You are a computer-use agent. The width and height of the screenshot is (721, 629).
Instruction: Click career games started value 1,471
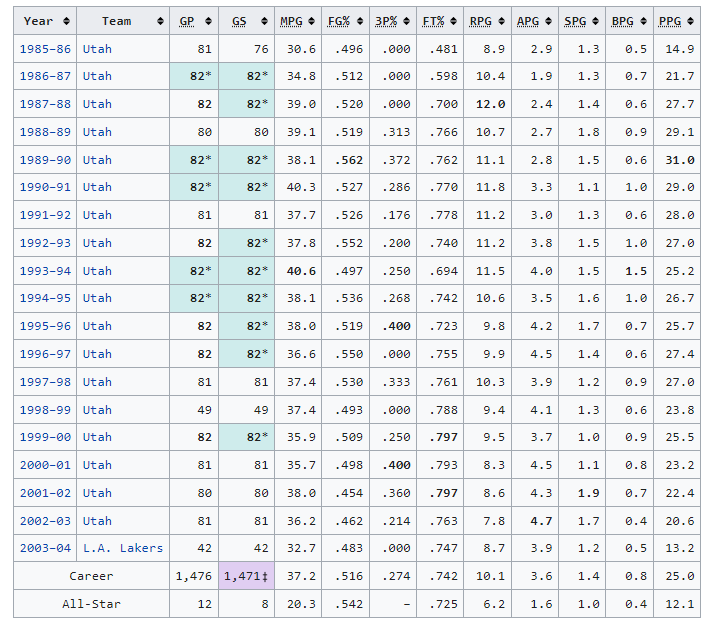click(246, 576)
